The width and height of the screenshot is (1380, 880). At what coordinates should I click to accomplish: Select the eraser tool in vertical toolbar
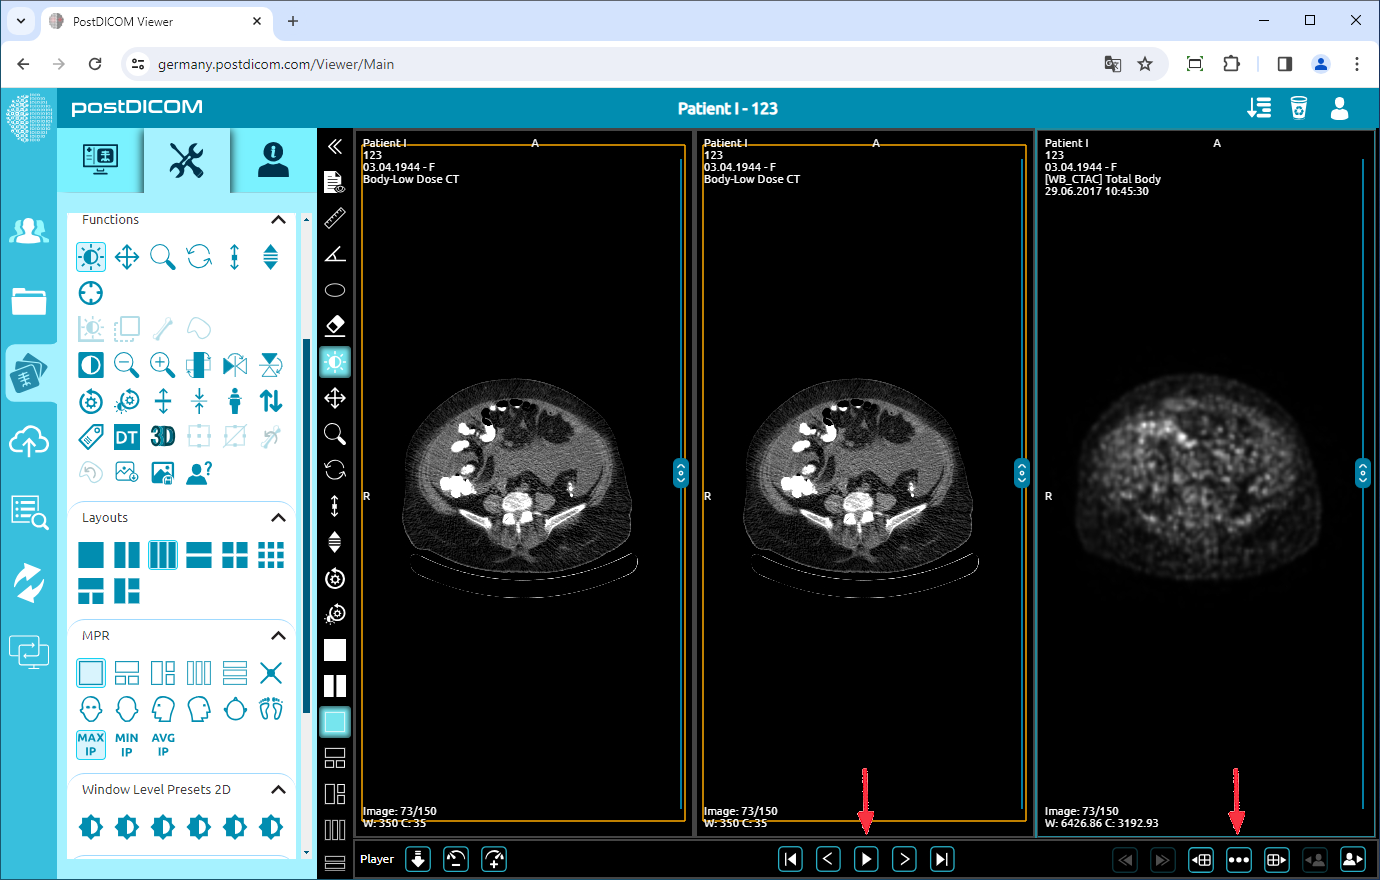pyautogui.click(x=335, y=326)
